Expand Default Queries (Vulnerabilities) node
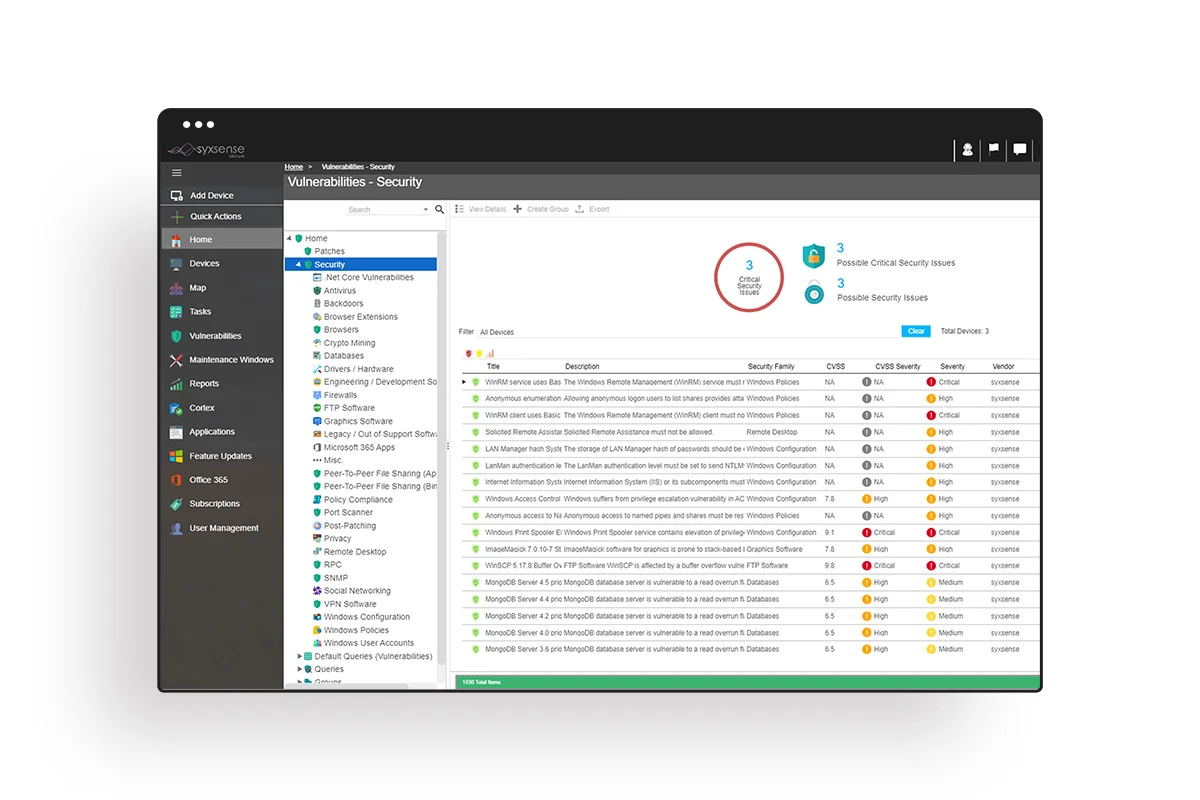 (x=299, y=656)
